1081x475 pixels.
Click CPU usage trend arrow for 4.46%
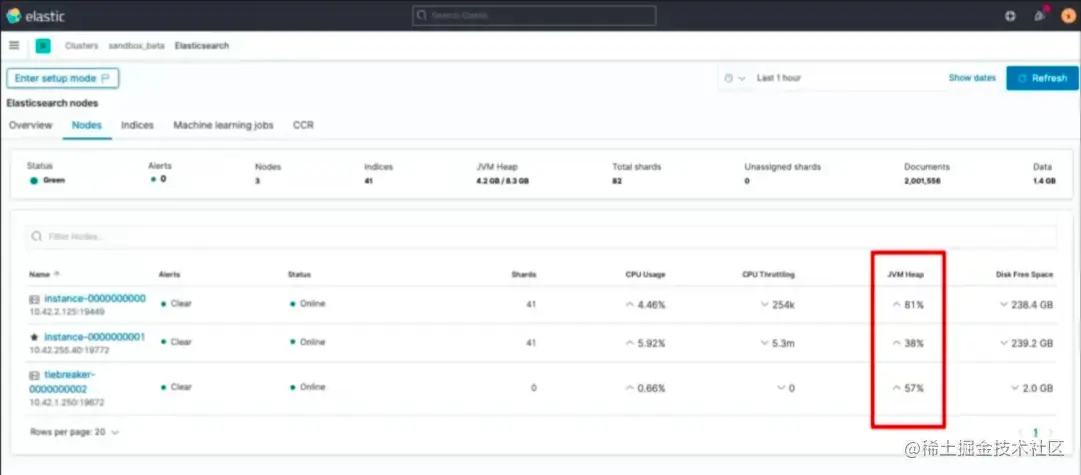[x=630, y=304]
